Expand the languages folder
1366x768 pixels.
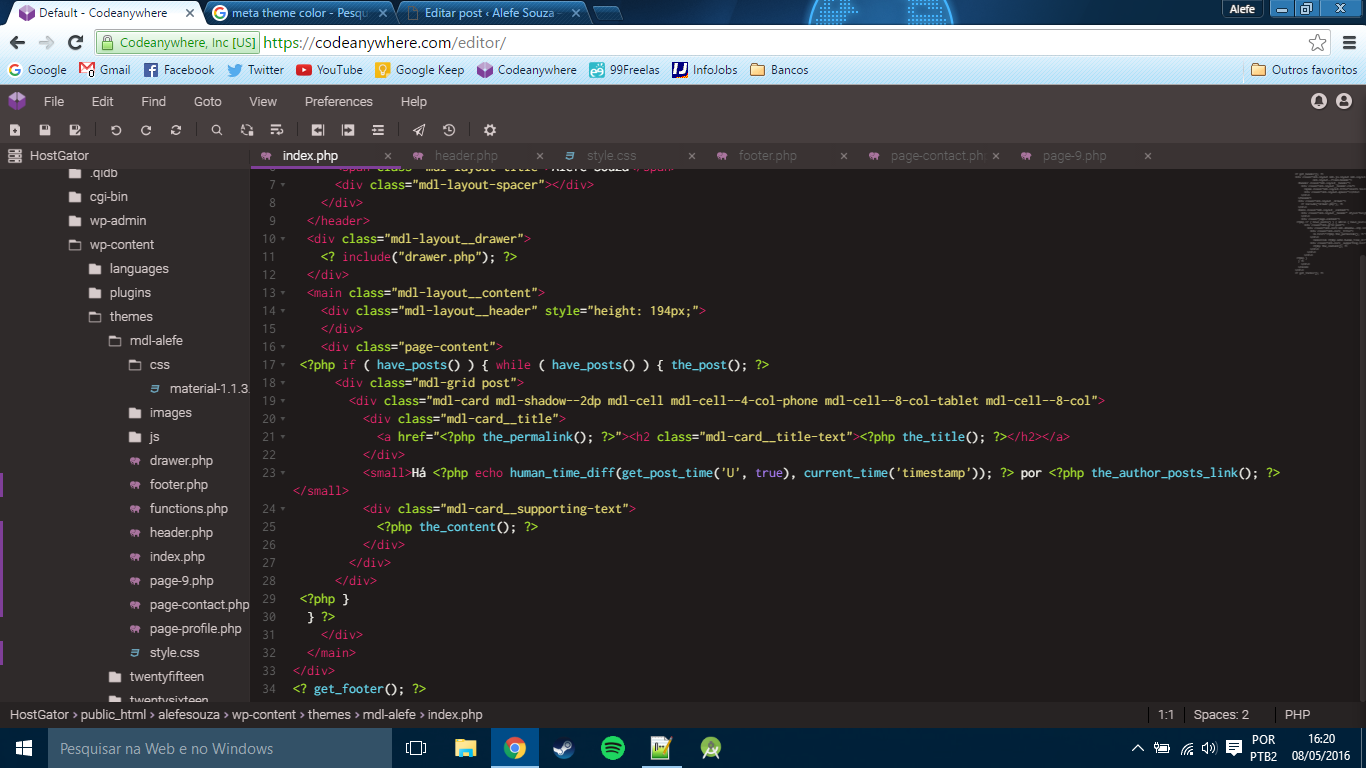pyautogui.click(x=95, y=269)
